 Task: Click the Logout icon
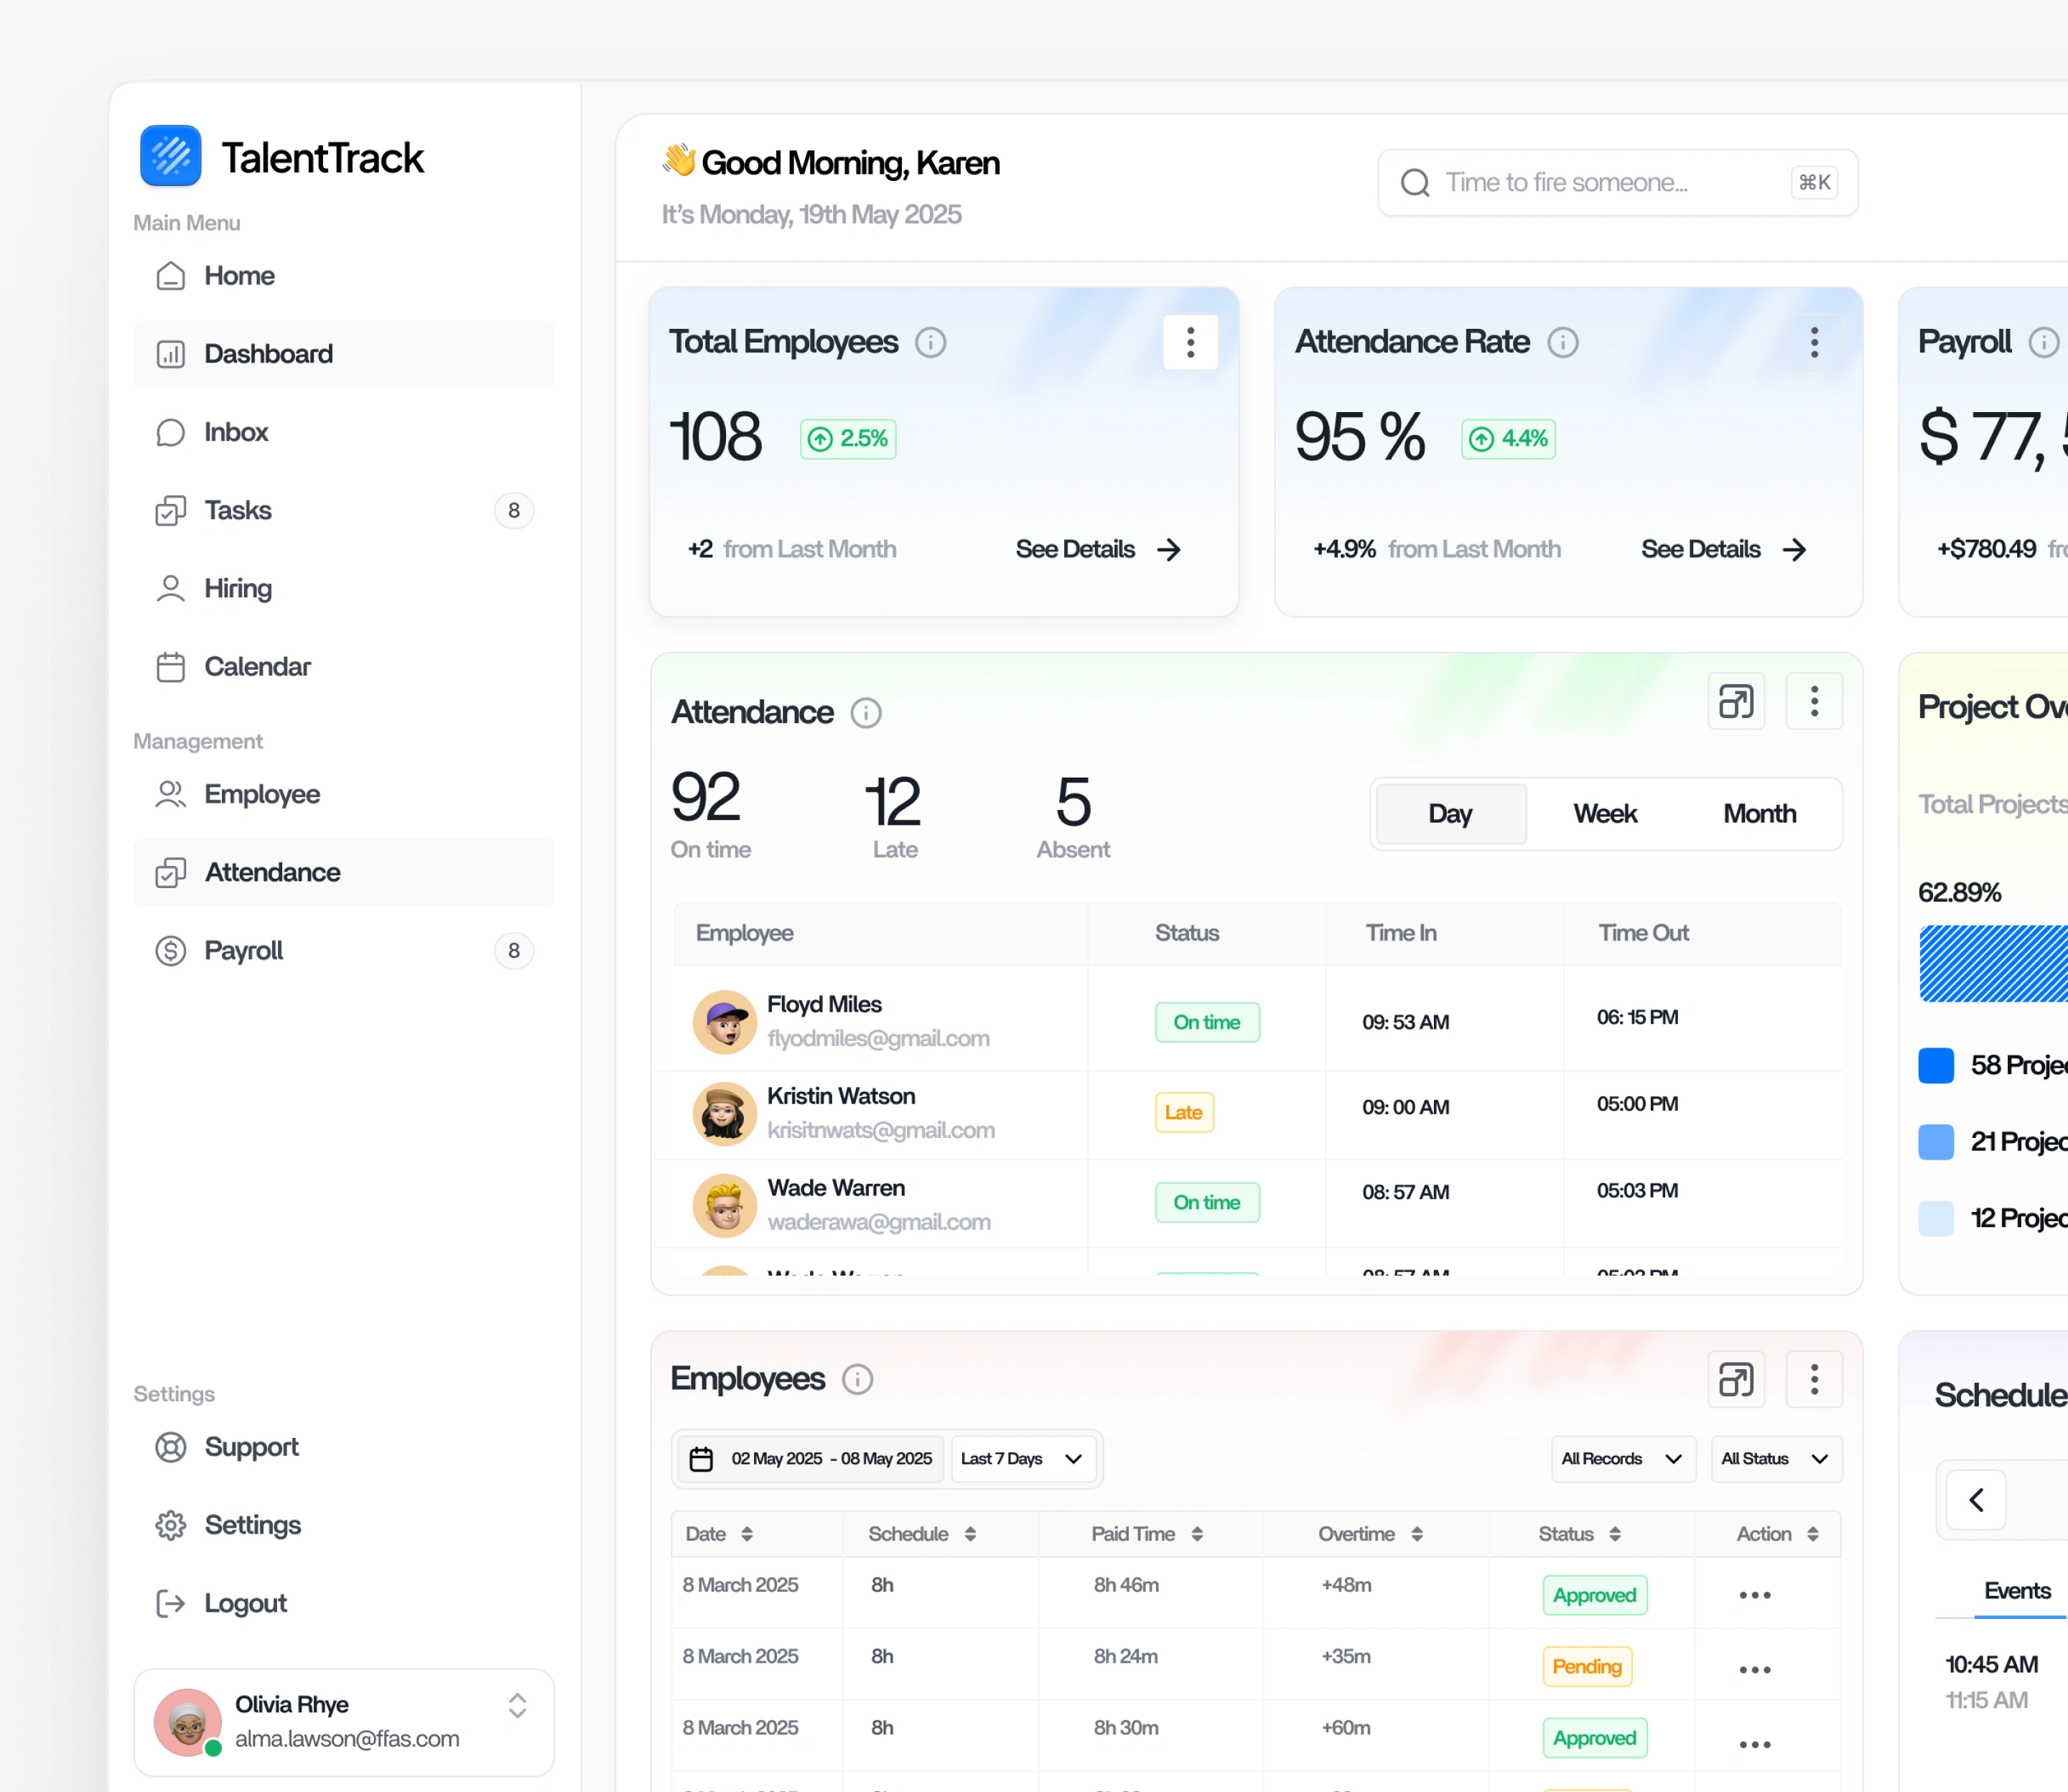(x=171, y=1603)
